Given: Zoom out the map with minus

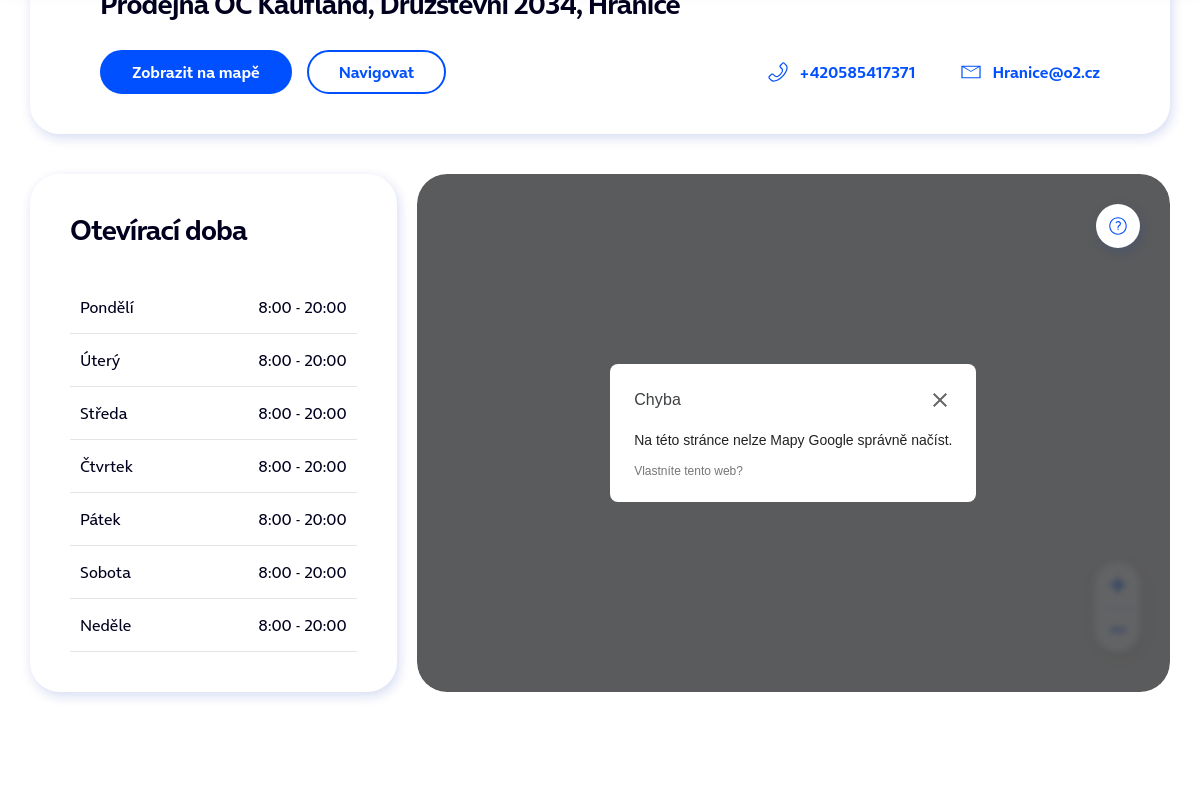Looking at the screenshot, I should (1118, 629).
